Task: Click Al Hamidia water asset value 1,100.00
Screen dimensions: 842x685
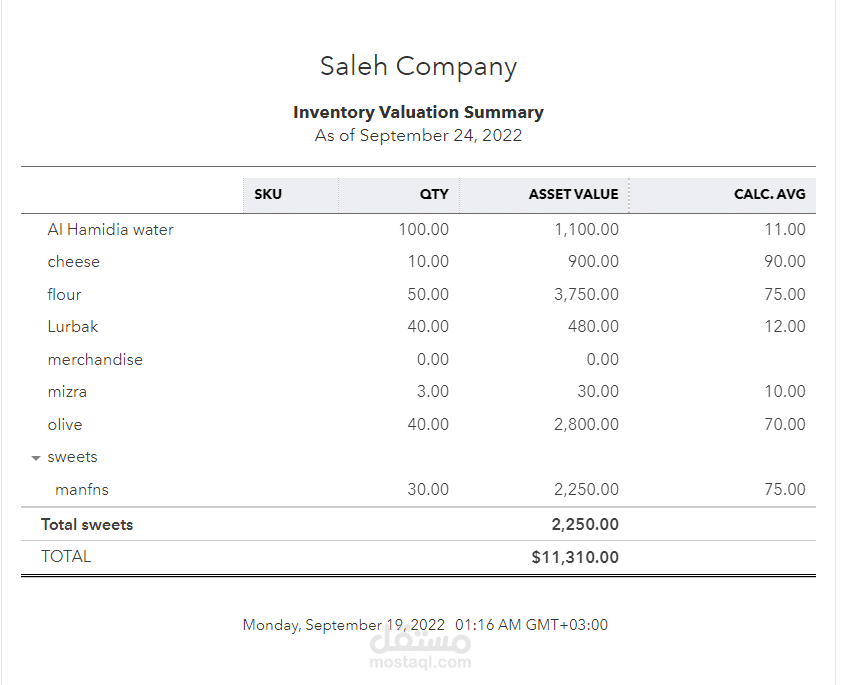Action: click(586, 230)
